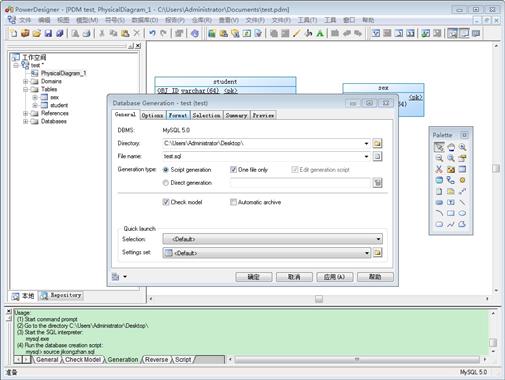Select Script generation radio button
Viewport: 505px width, 380px height.
[166, 170]
